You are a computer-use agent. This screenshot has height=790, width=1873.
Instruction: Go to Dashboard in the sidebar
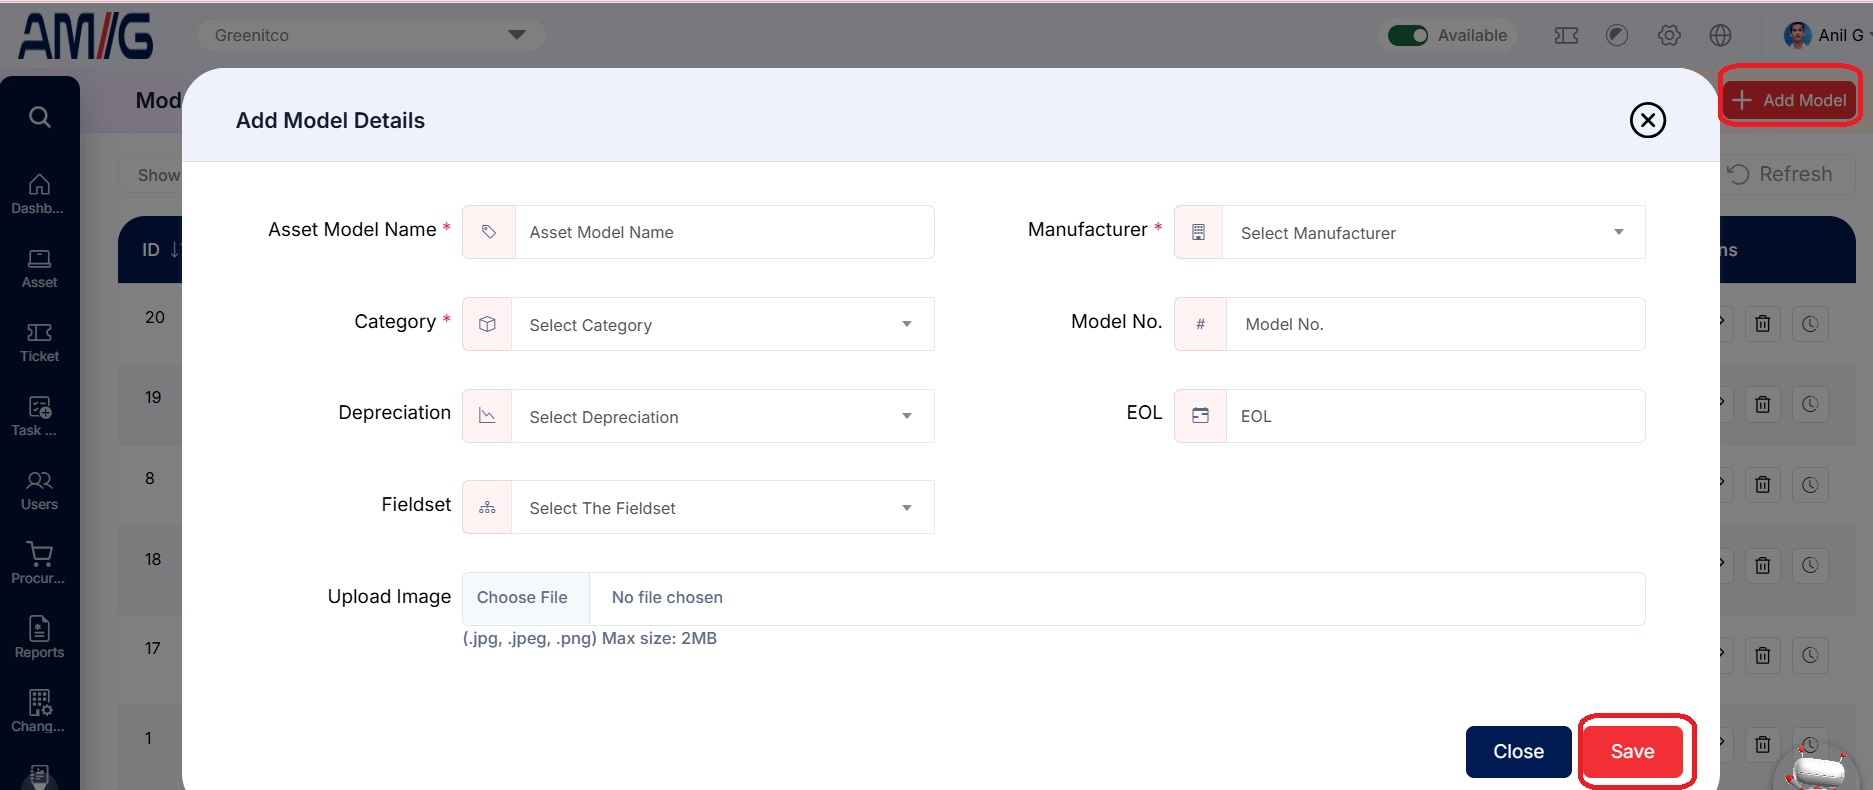pos(39,194)
